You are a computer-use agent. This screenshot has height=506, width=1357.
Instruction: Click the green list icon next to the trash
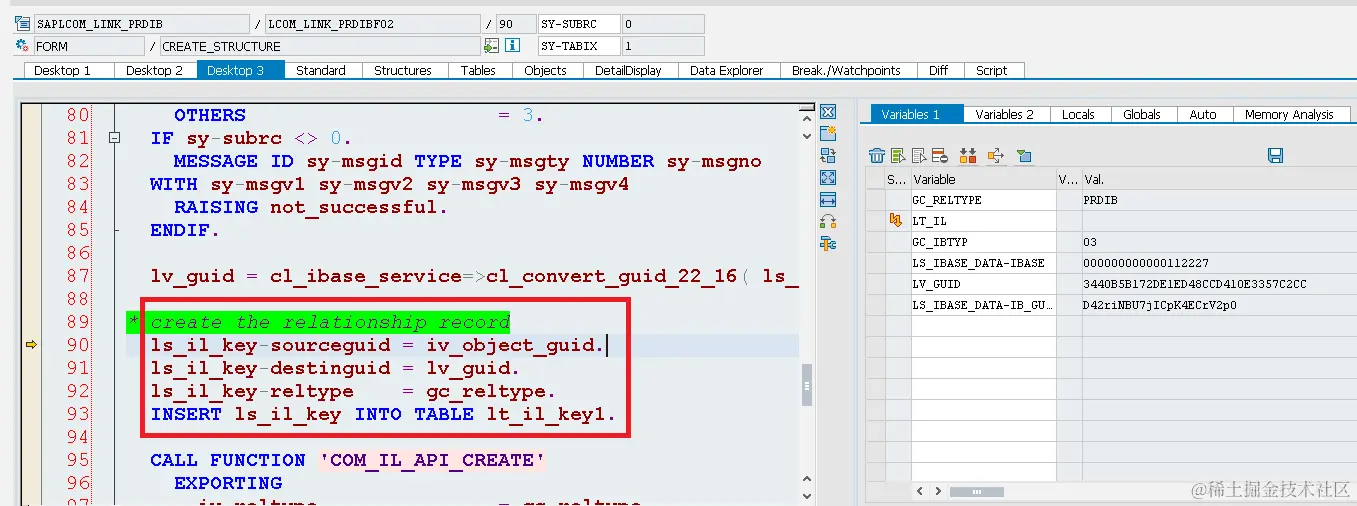tap(898, 155)
